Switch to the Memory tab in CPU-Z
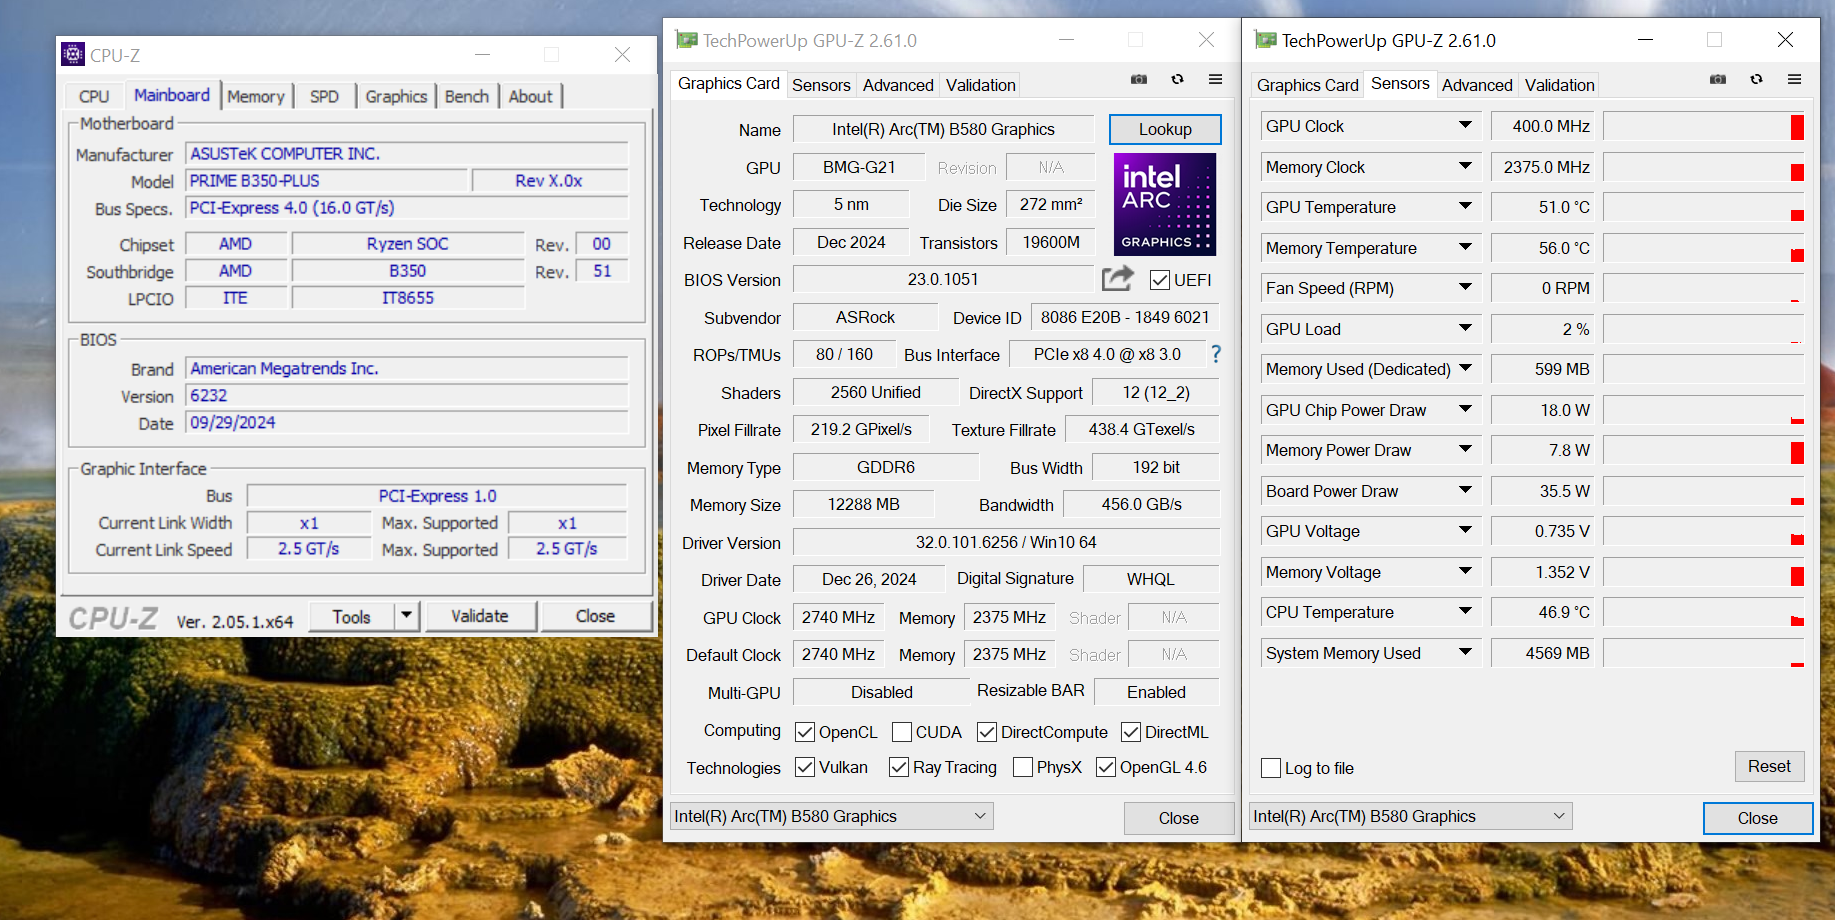This screenshot has width=1835, height=920. pos(256,96)
